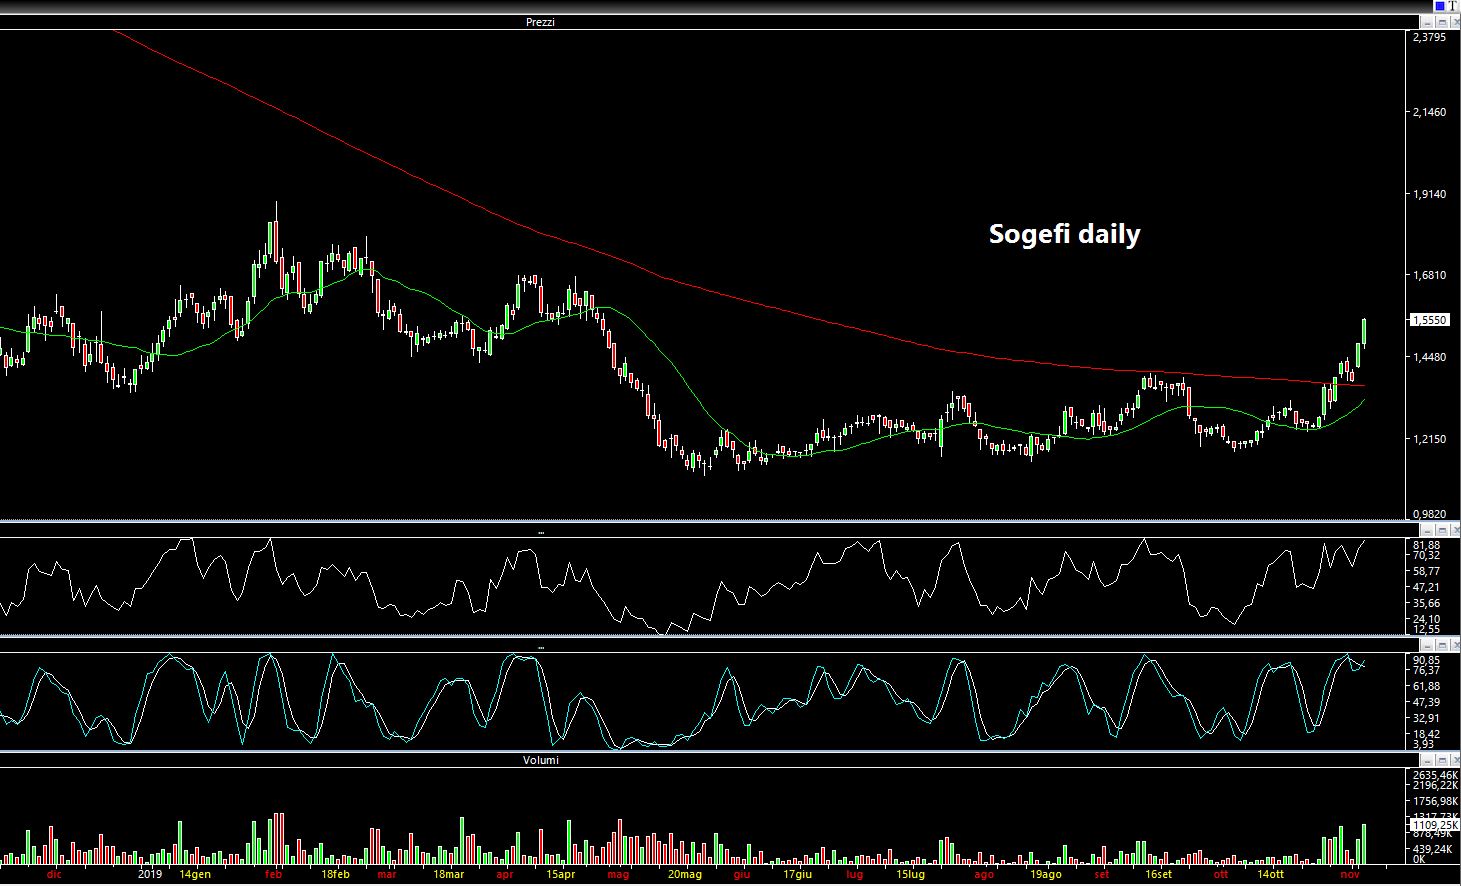1461x886 pixels.
Task: Click the 0,9820 price axis label
Action: point(1429,514)
